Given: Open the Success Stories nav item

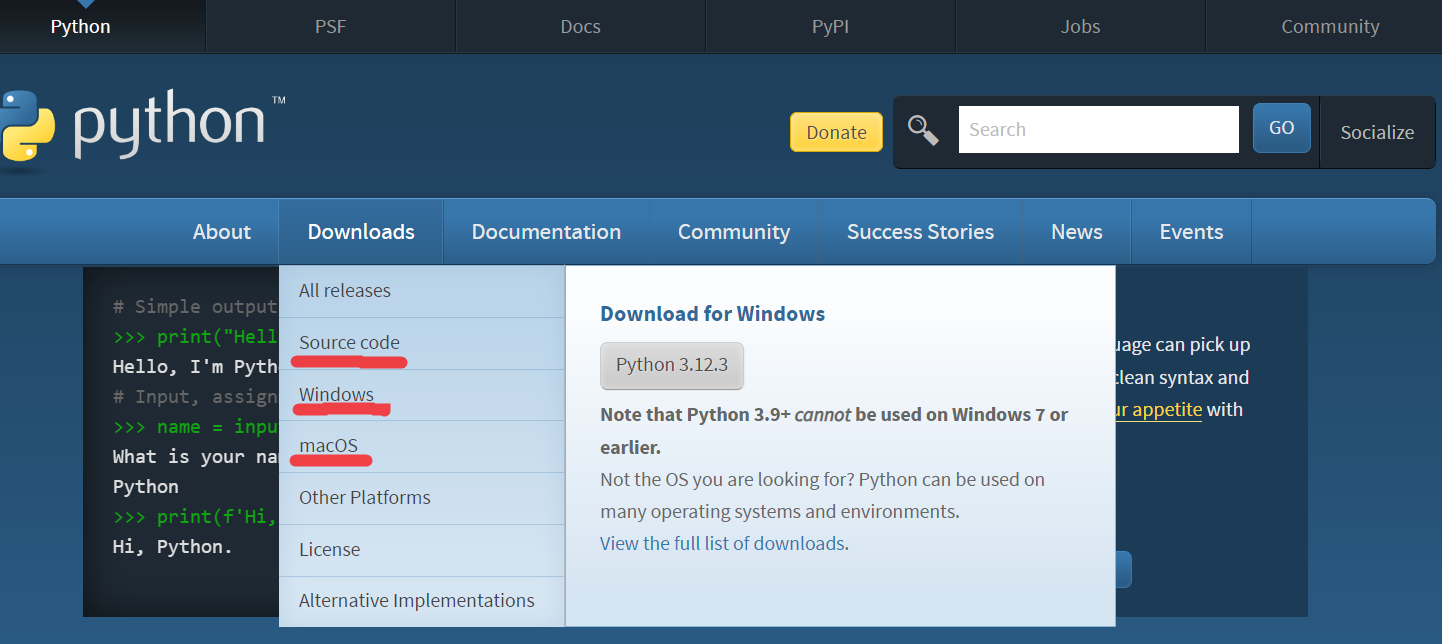Looking at the screenshot, I should click(x=920, y=232).
